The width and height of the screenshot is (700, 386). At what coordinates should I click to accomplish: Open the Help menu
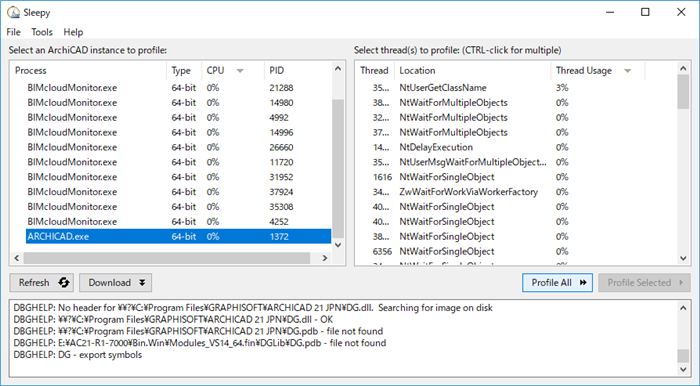point(73,32)
